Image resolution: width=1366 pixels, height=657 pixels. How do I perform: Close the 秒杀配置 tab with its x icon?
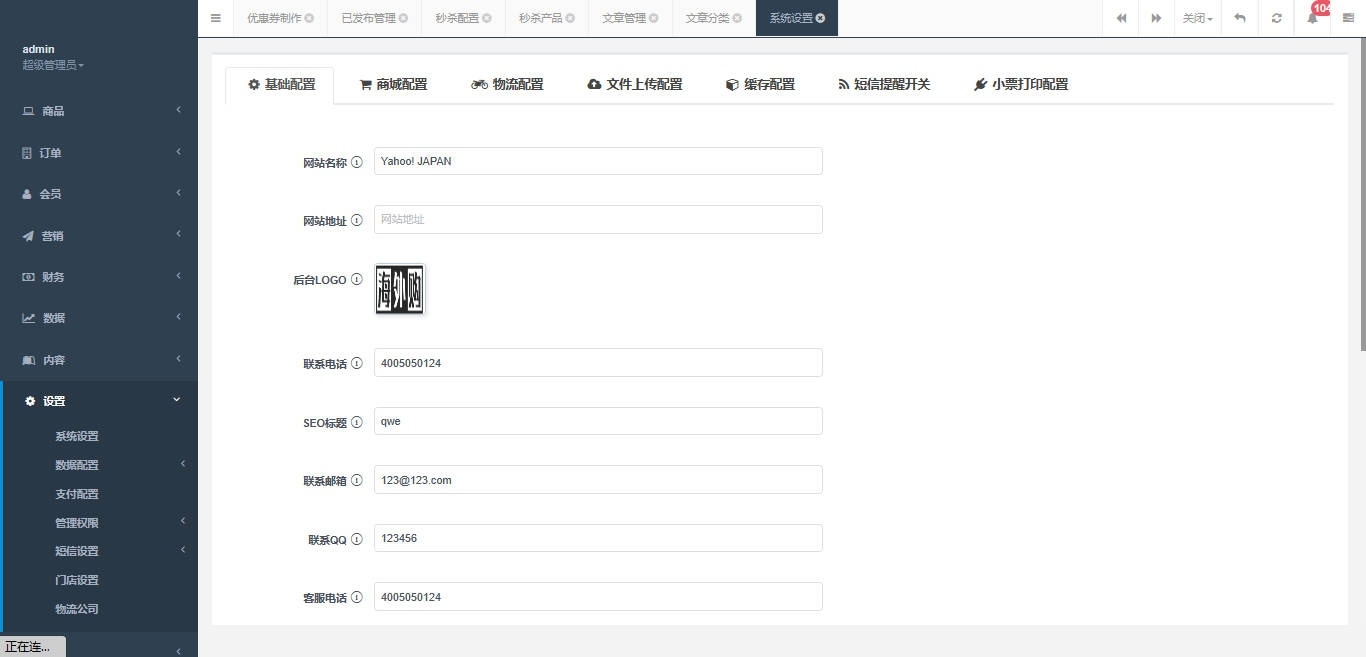pos(487,18)
